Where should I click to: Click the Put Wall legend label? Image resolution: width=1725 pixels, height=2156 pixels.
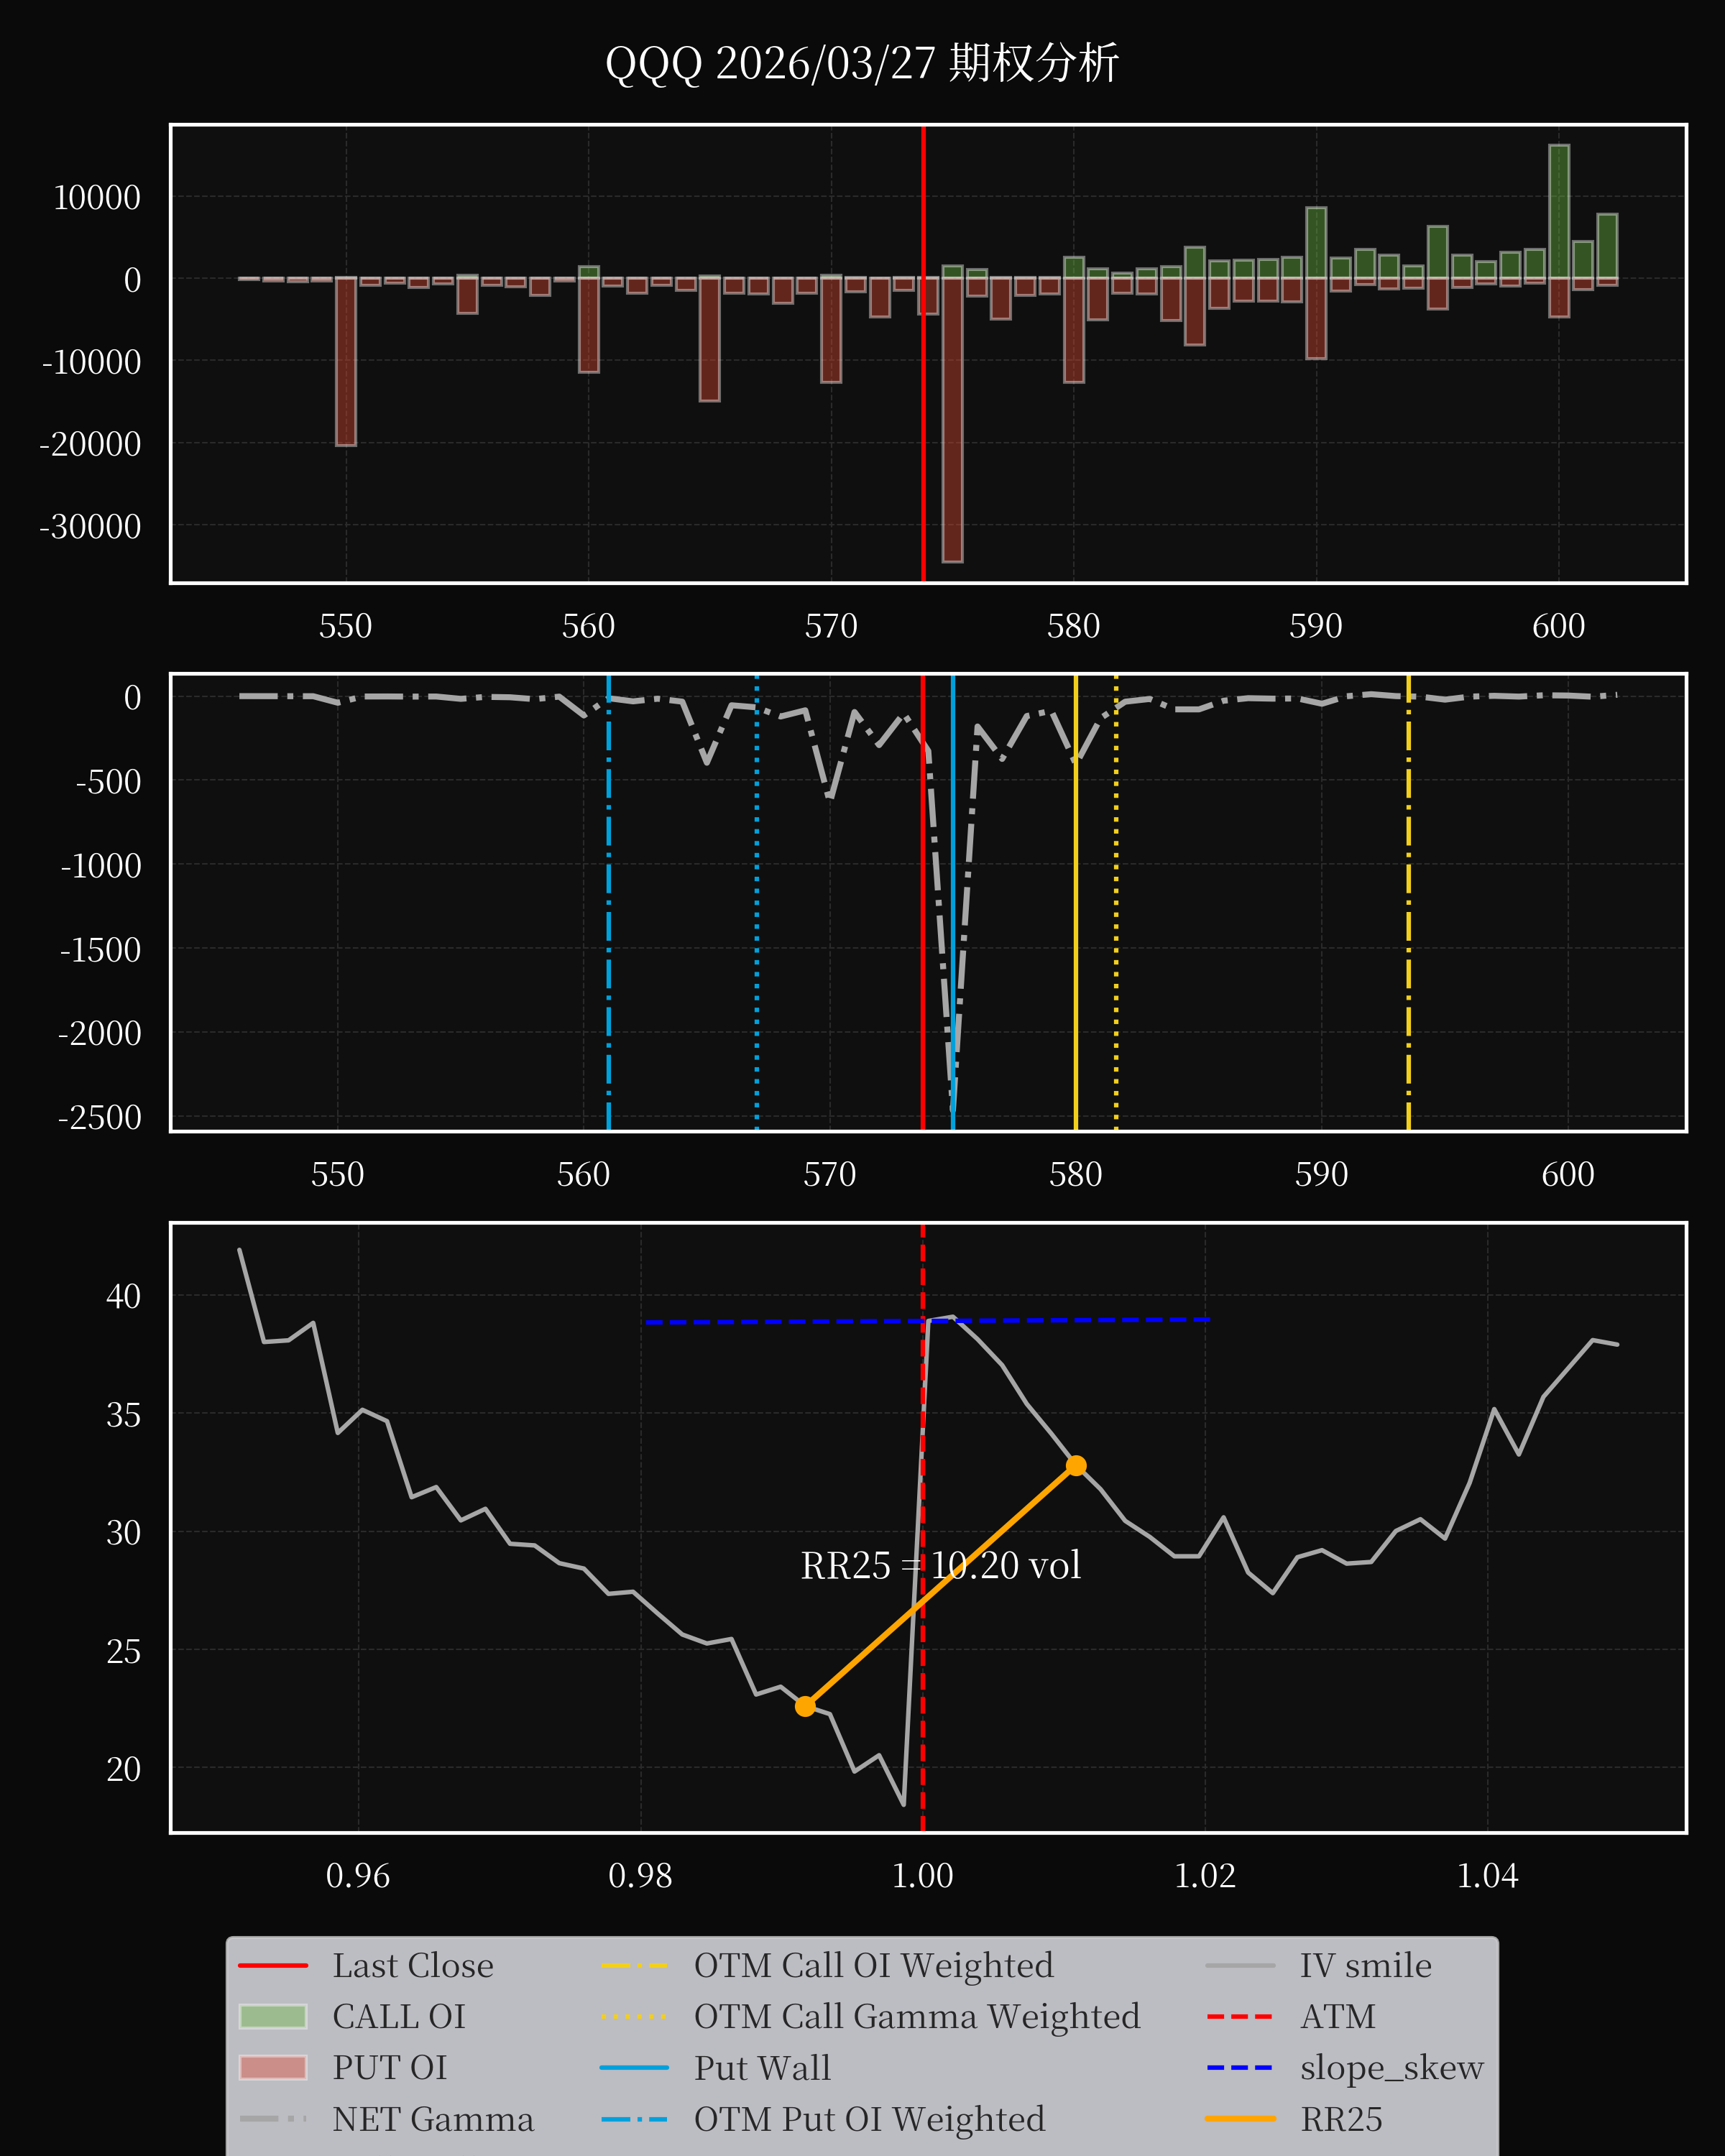pos(762,2067)
